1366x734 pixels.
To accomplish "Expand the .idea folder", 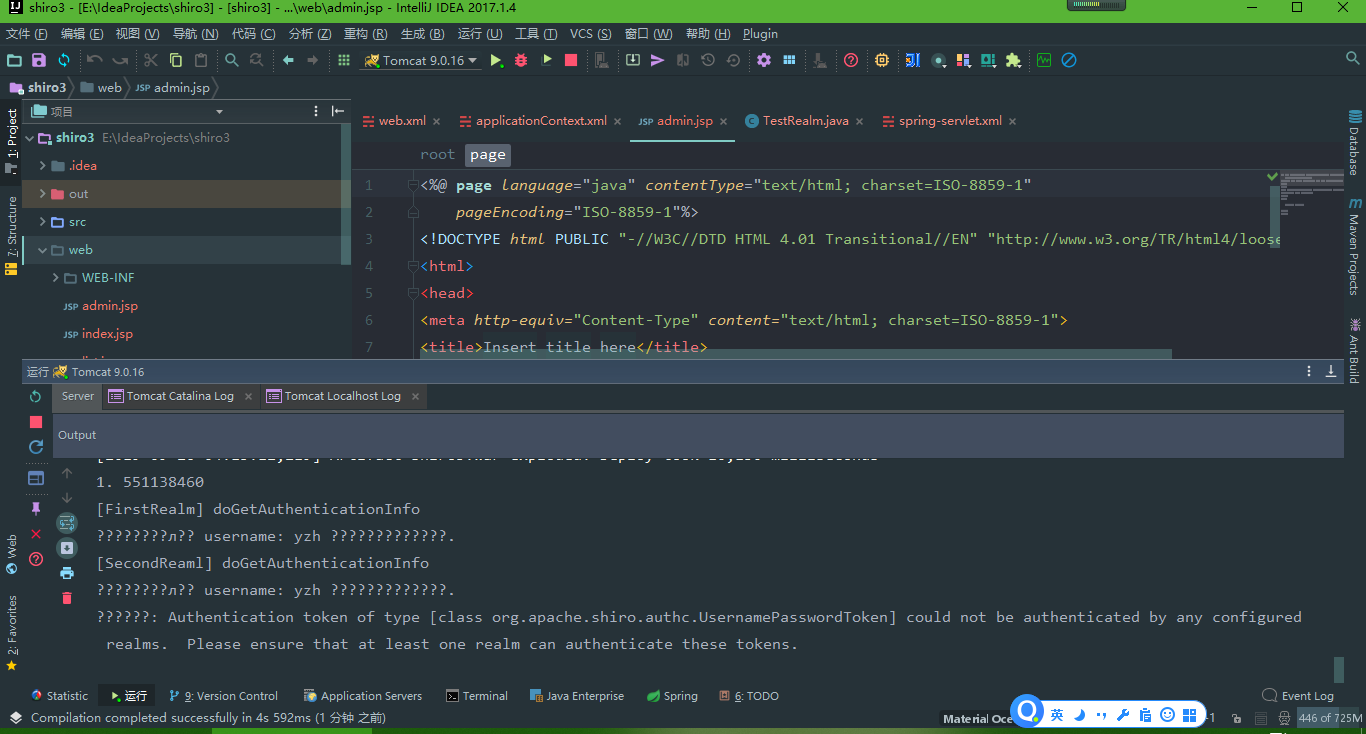I will click(43, 166).
